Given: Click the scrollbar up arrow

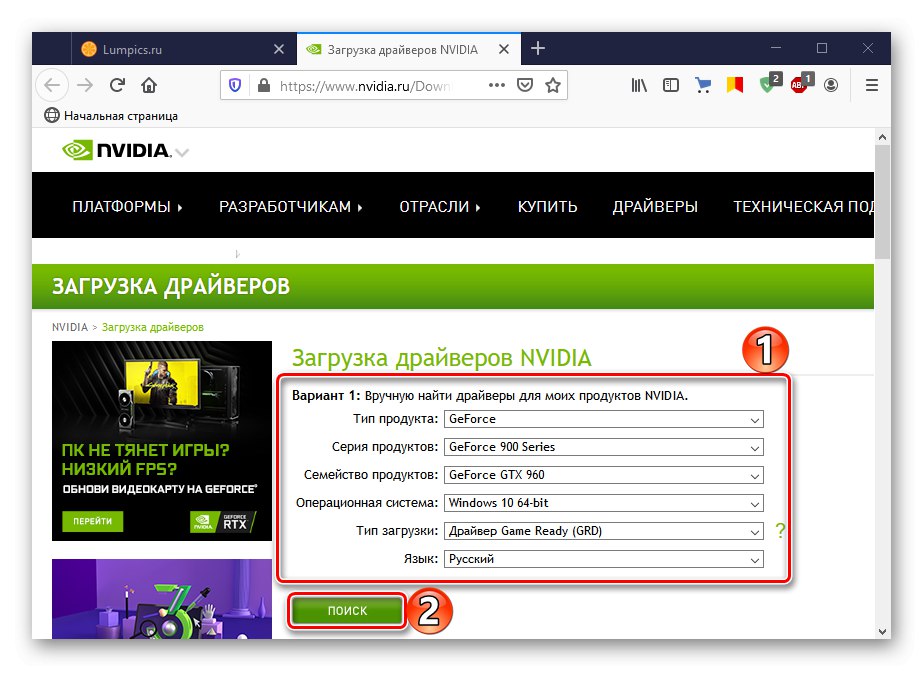Looking at the screenshot, I should [x=882, y=137].
